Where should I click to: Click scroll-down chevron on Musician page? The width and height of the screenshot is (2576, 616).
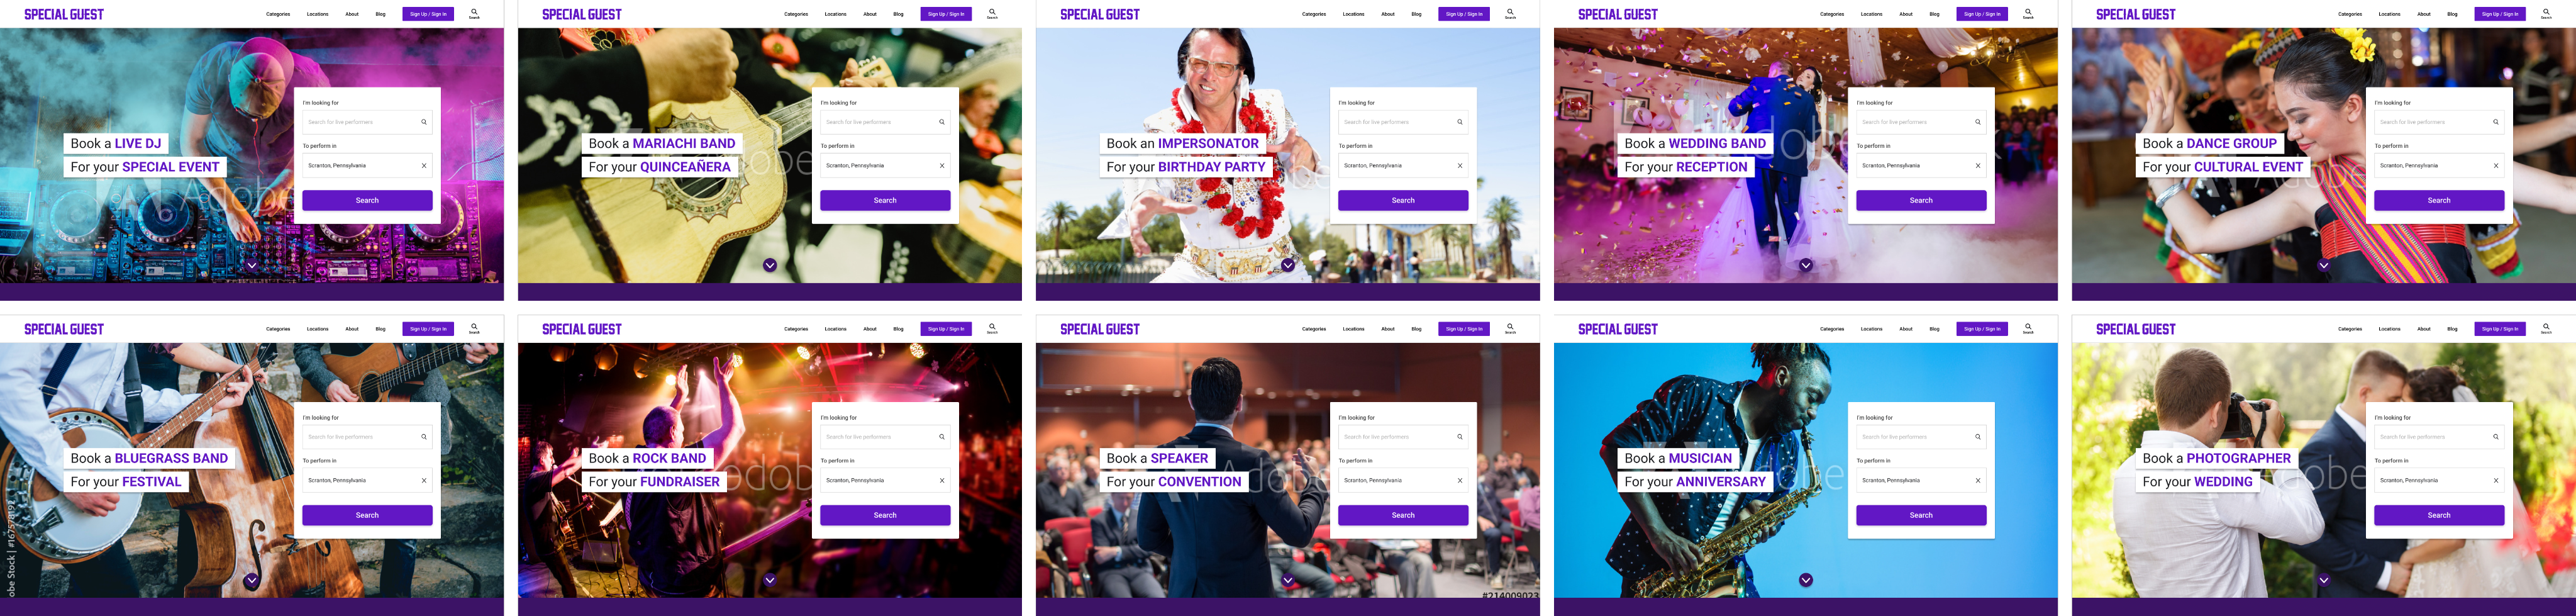point(1806,580)
